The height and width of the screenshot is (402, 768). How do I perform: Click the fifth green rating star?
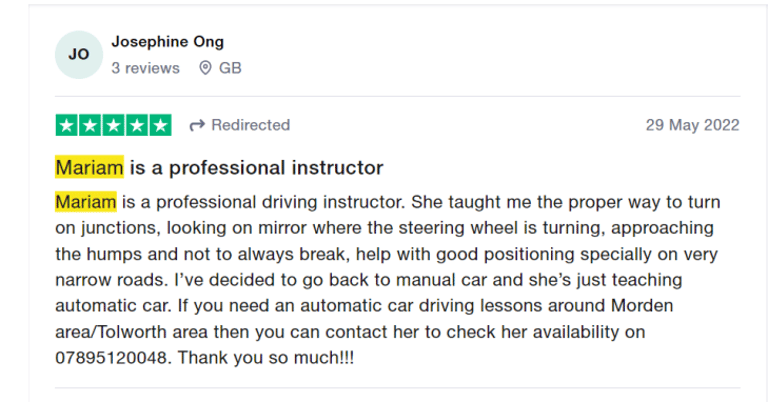tap(160, 125)
